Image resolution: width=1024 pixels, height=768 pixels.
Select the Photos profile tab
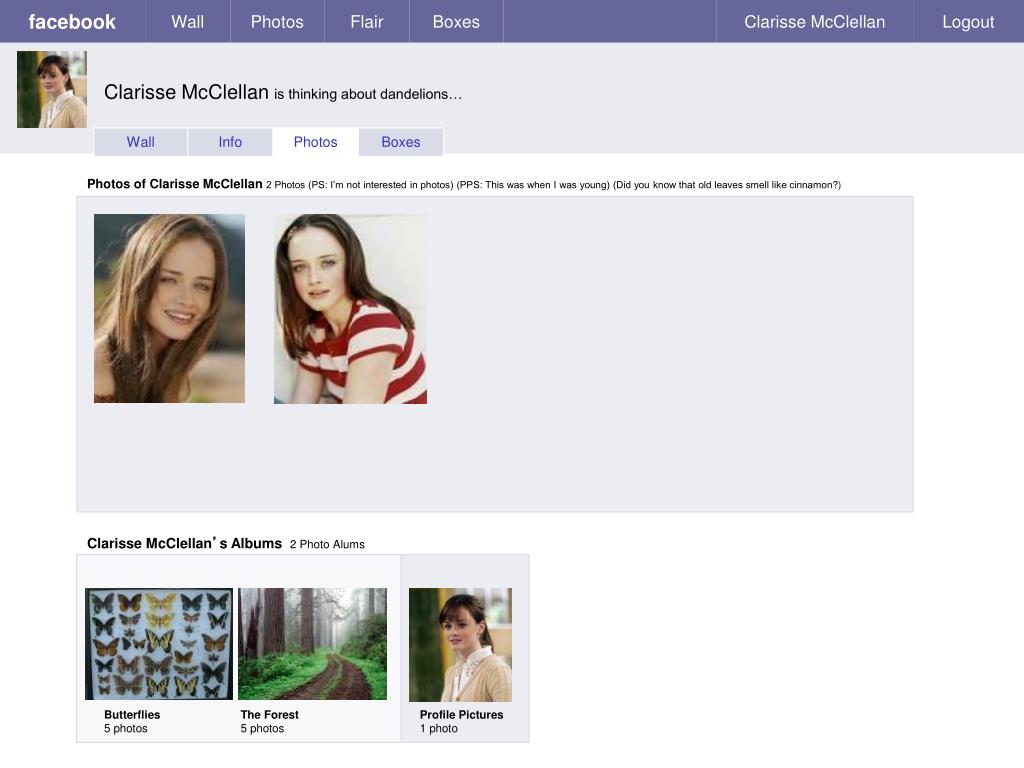click(x=315, y=142)
